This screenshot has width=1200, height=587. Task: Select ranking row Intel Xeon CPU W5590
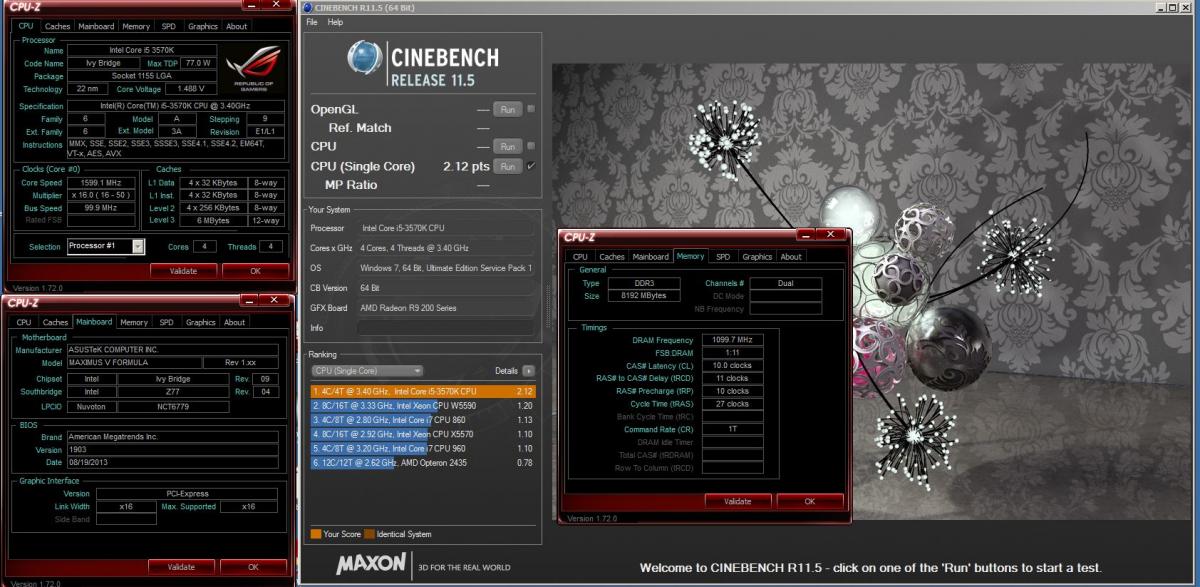(422, 406)
